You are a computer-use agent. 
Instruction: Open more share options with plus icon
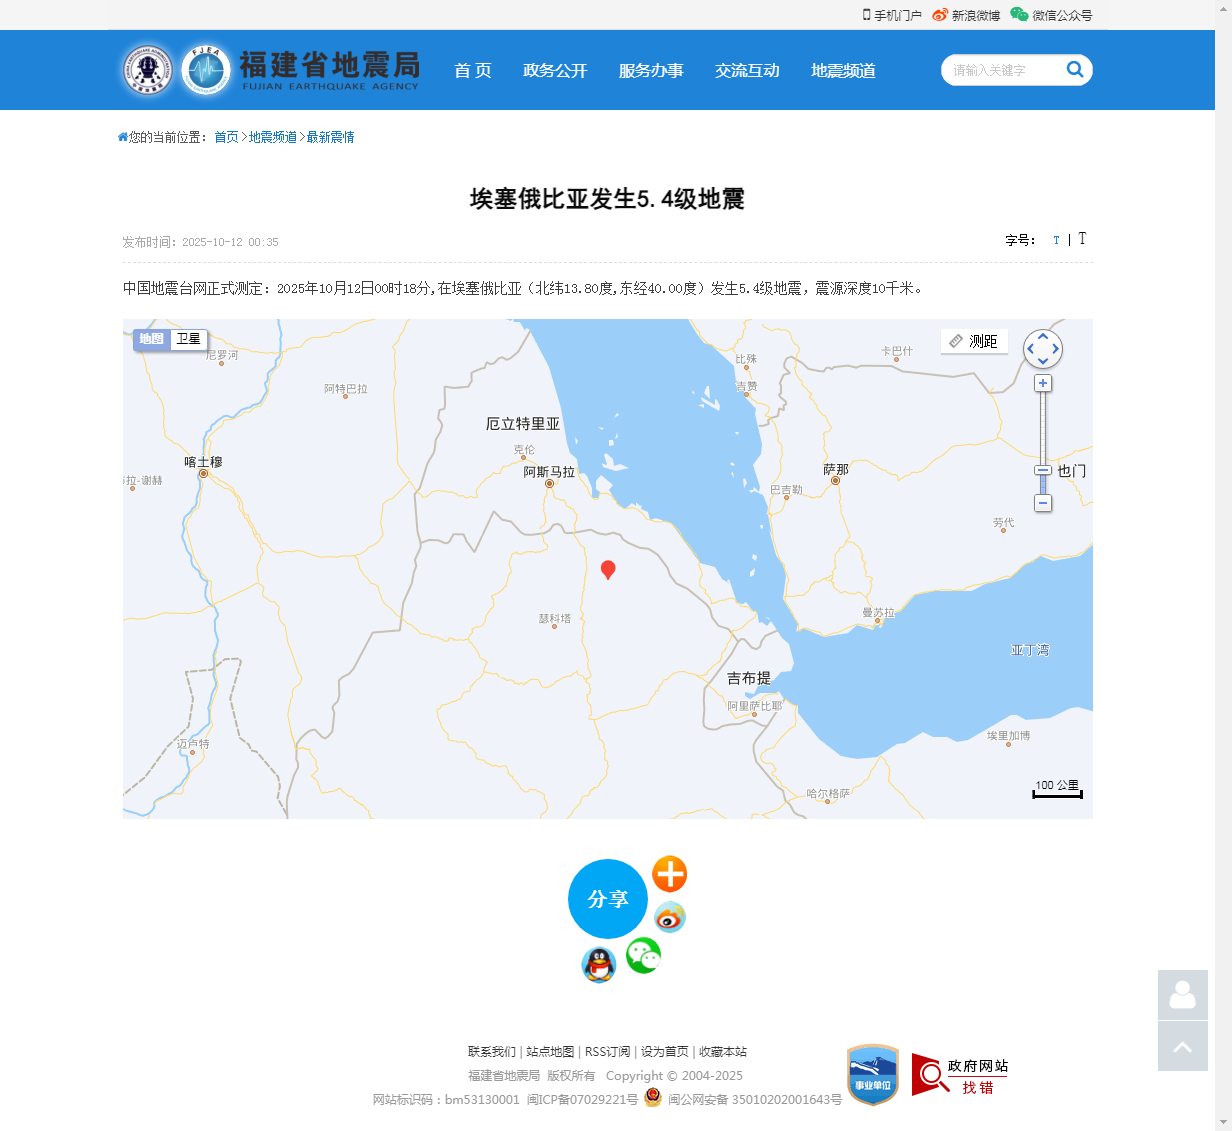[x=669, y=874]
